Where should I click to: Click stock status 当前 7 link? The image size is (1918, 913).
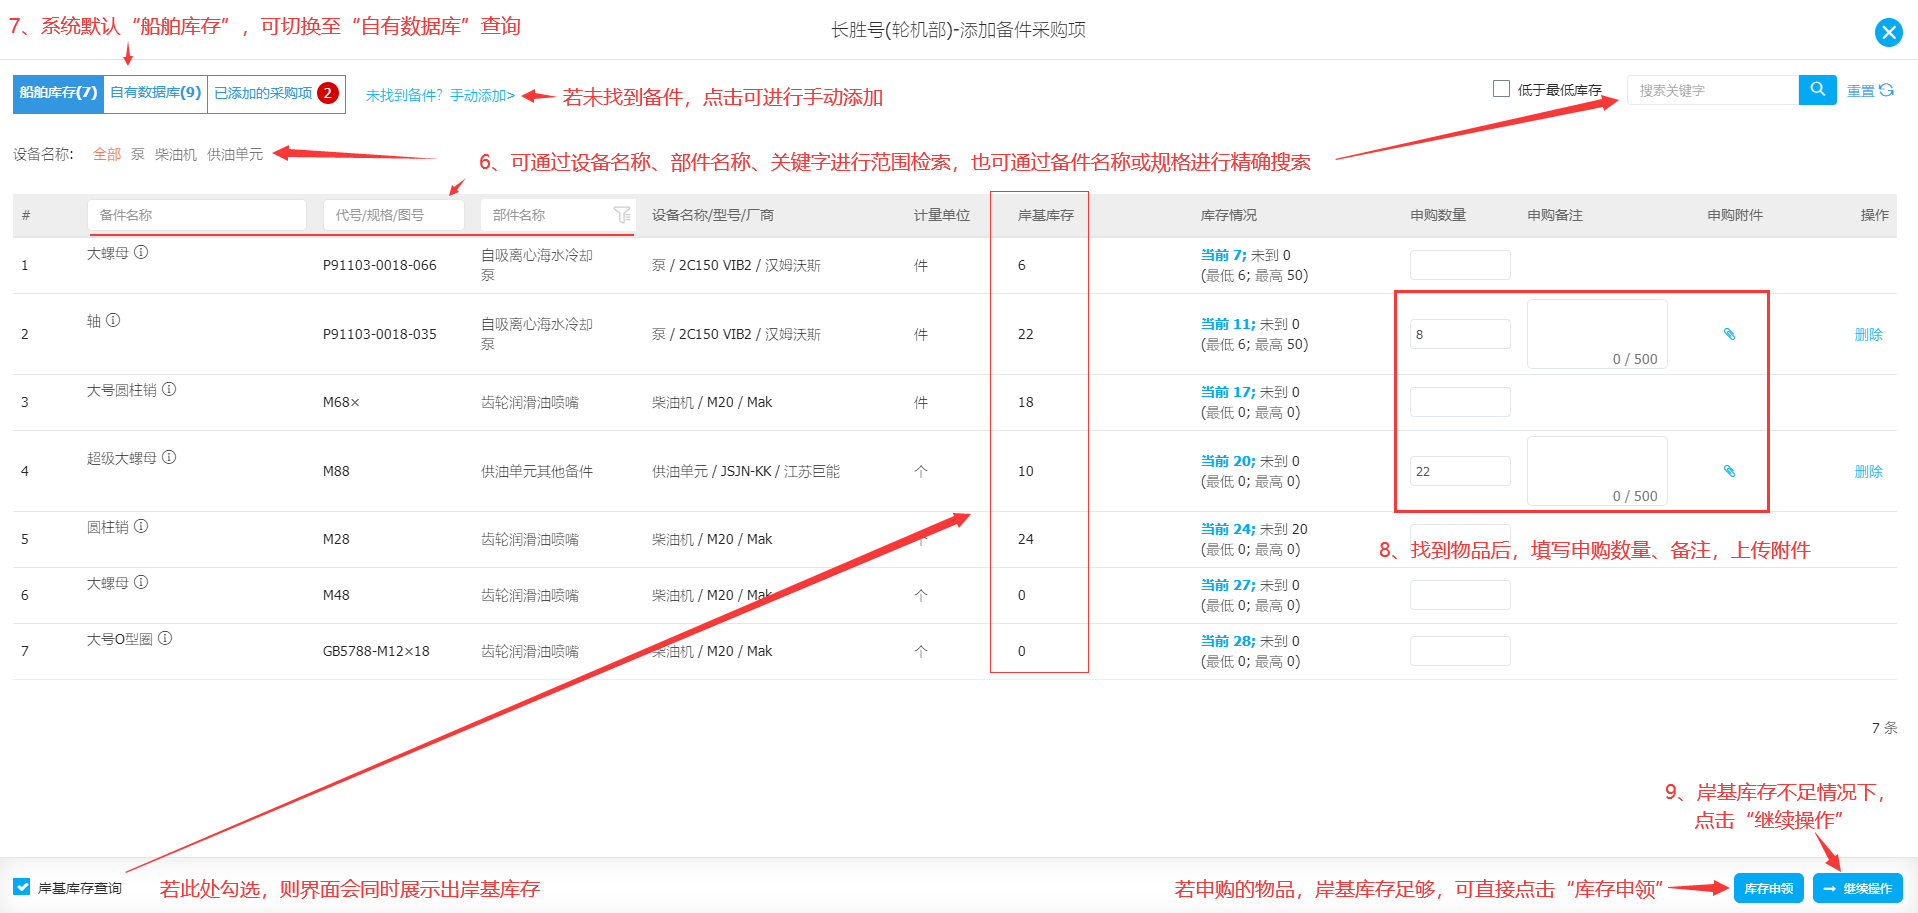coord(1223,255)
